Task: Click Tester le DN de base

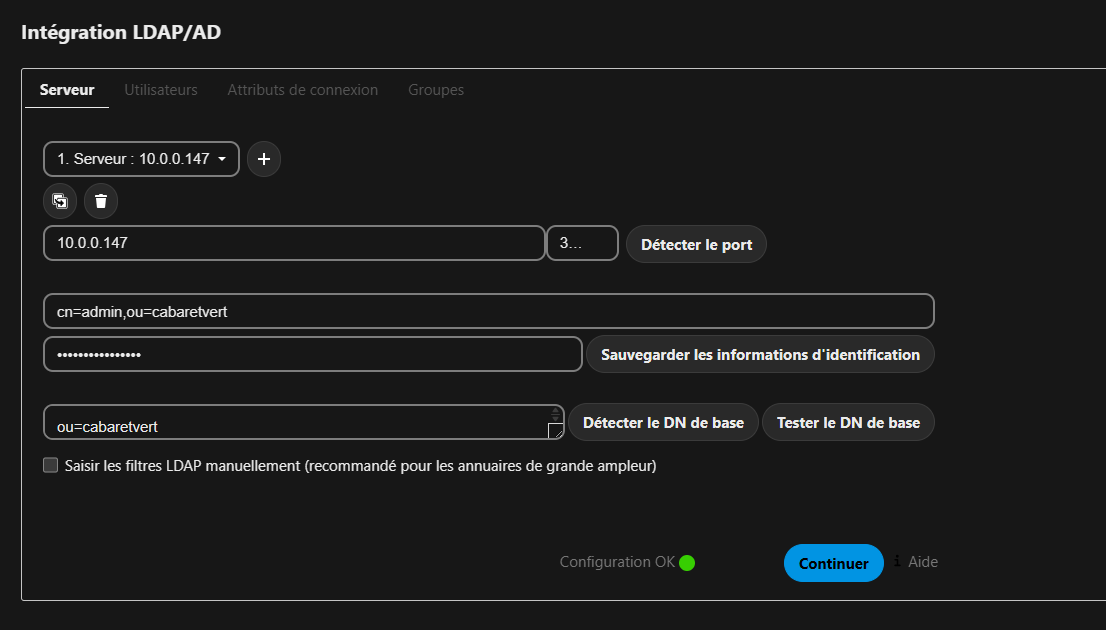Action: click(849, 423)
